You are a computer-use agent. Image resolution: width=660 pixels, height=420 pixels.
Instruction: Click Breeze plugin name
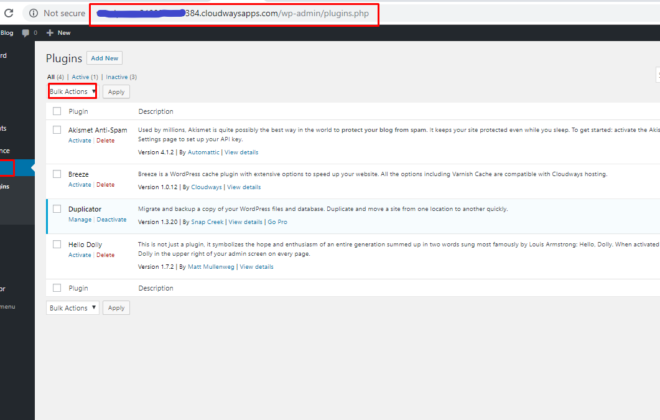click(x=78, y=174)
